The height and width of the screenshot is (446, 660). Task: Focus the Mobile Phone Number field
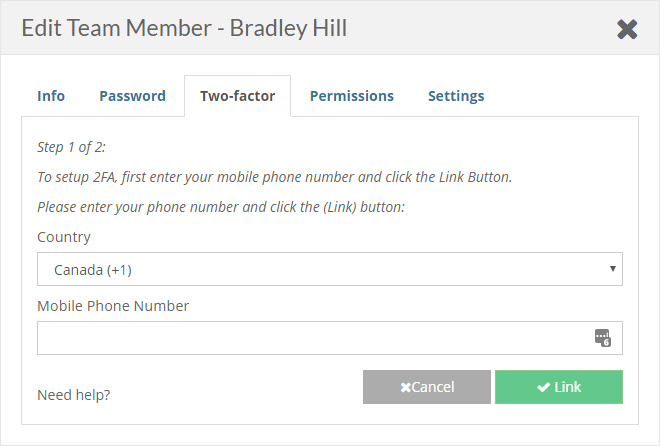310,338
